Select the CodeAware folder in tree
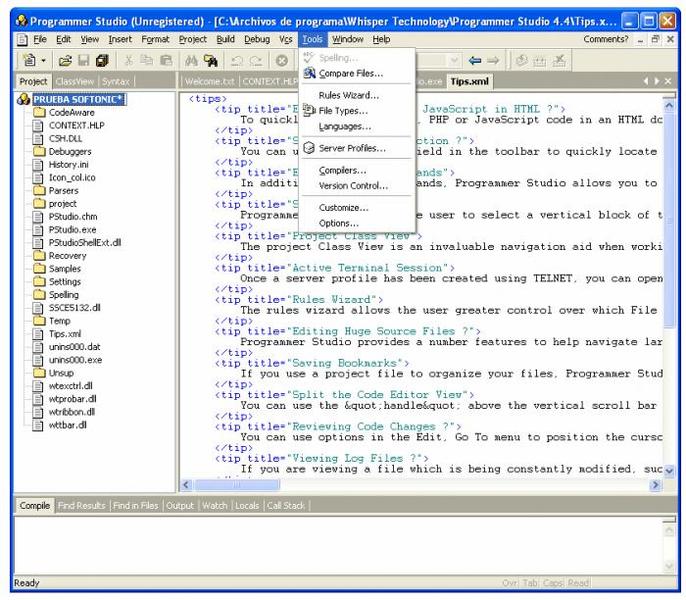This screenshot has height=600, width=686. click(71, 112)
